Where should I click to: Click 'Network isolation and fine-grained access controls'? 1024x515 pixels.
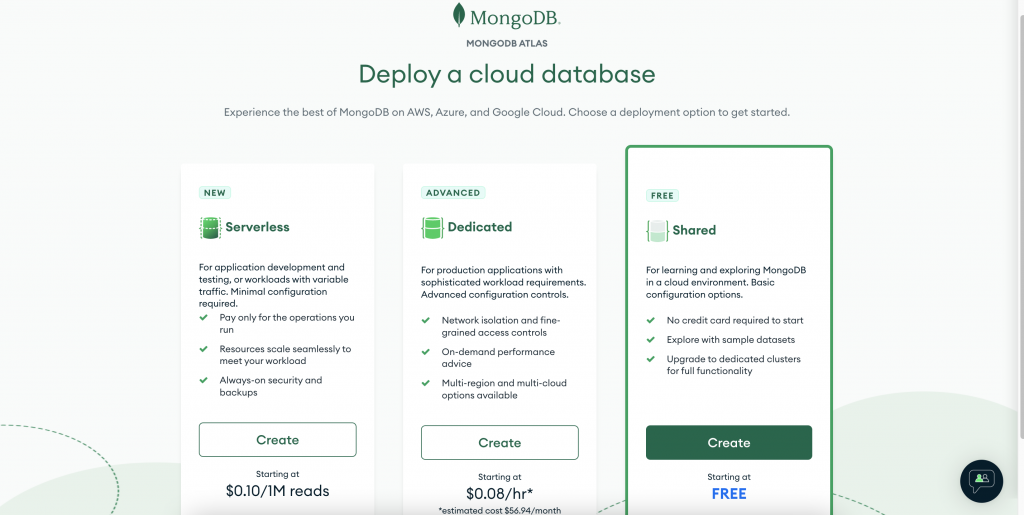[x=501, y=326]
